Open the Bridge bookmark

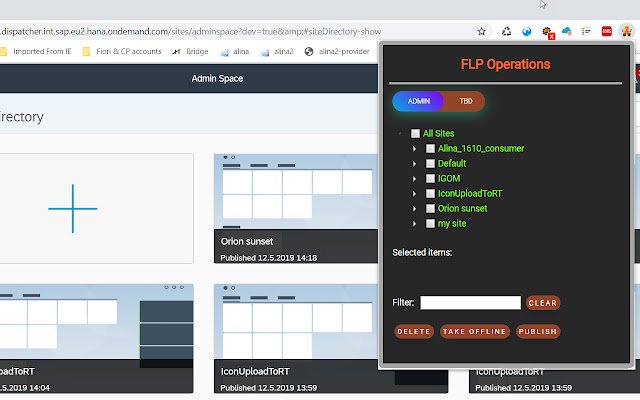190,51
